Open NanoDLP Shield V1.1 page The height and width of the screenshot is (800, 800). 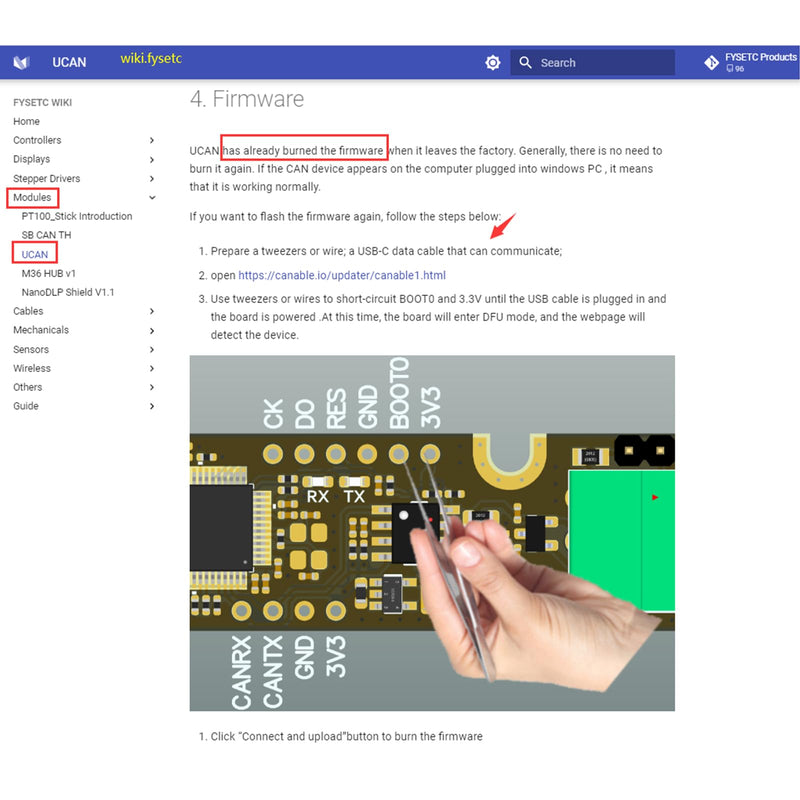click(68, 292)
